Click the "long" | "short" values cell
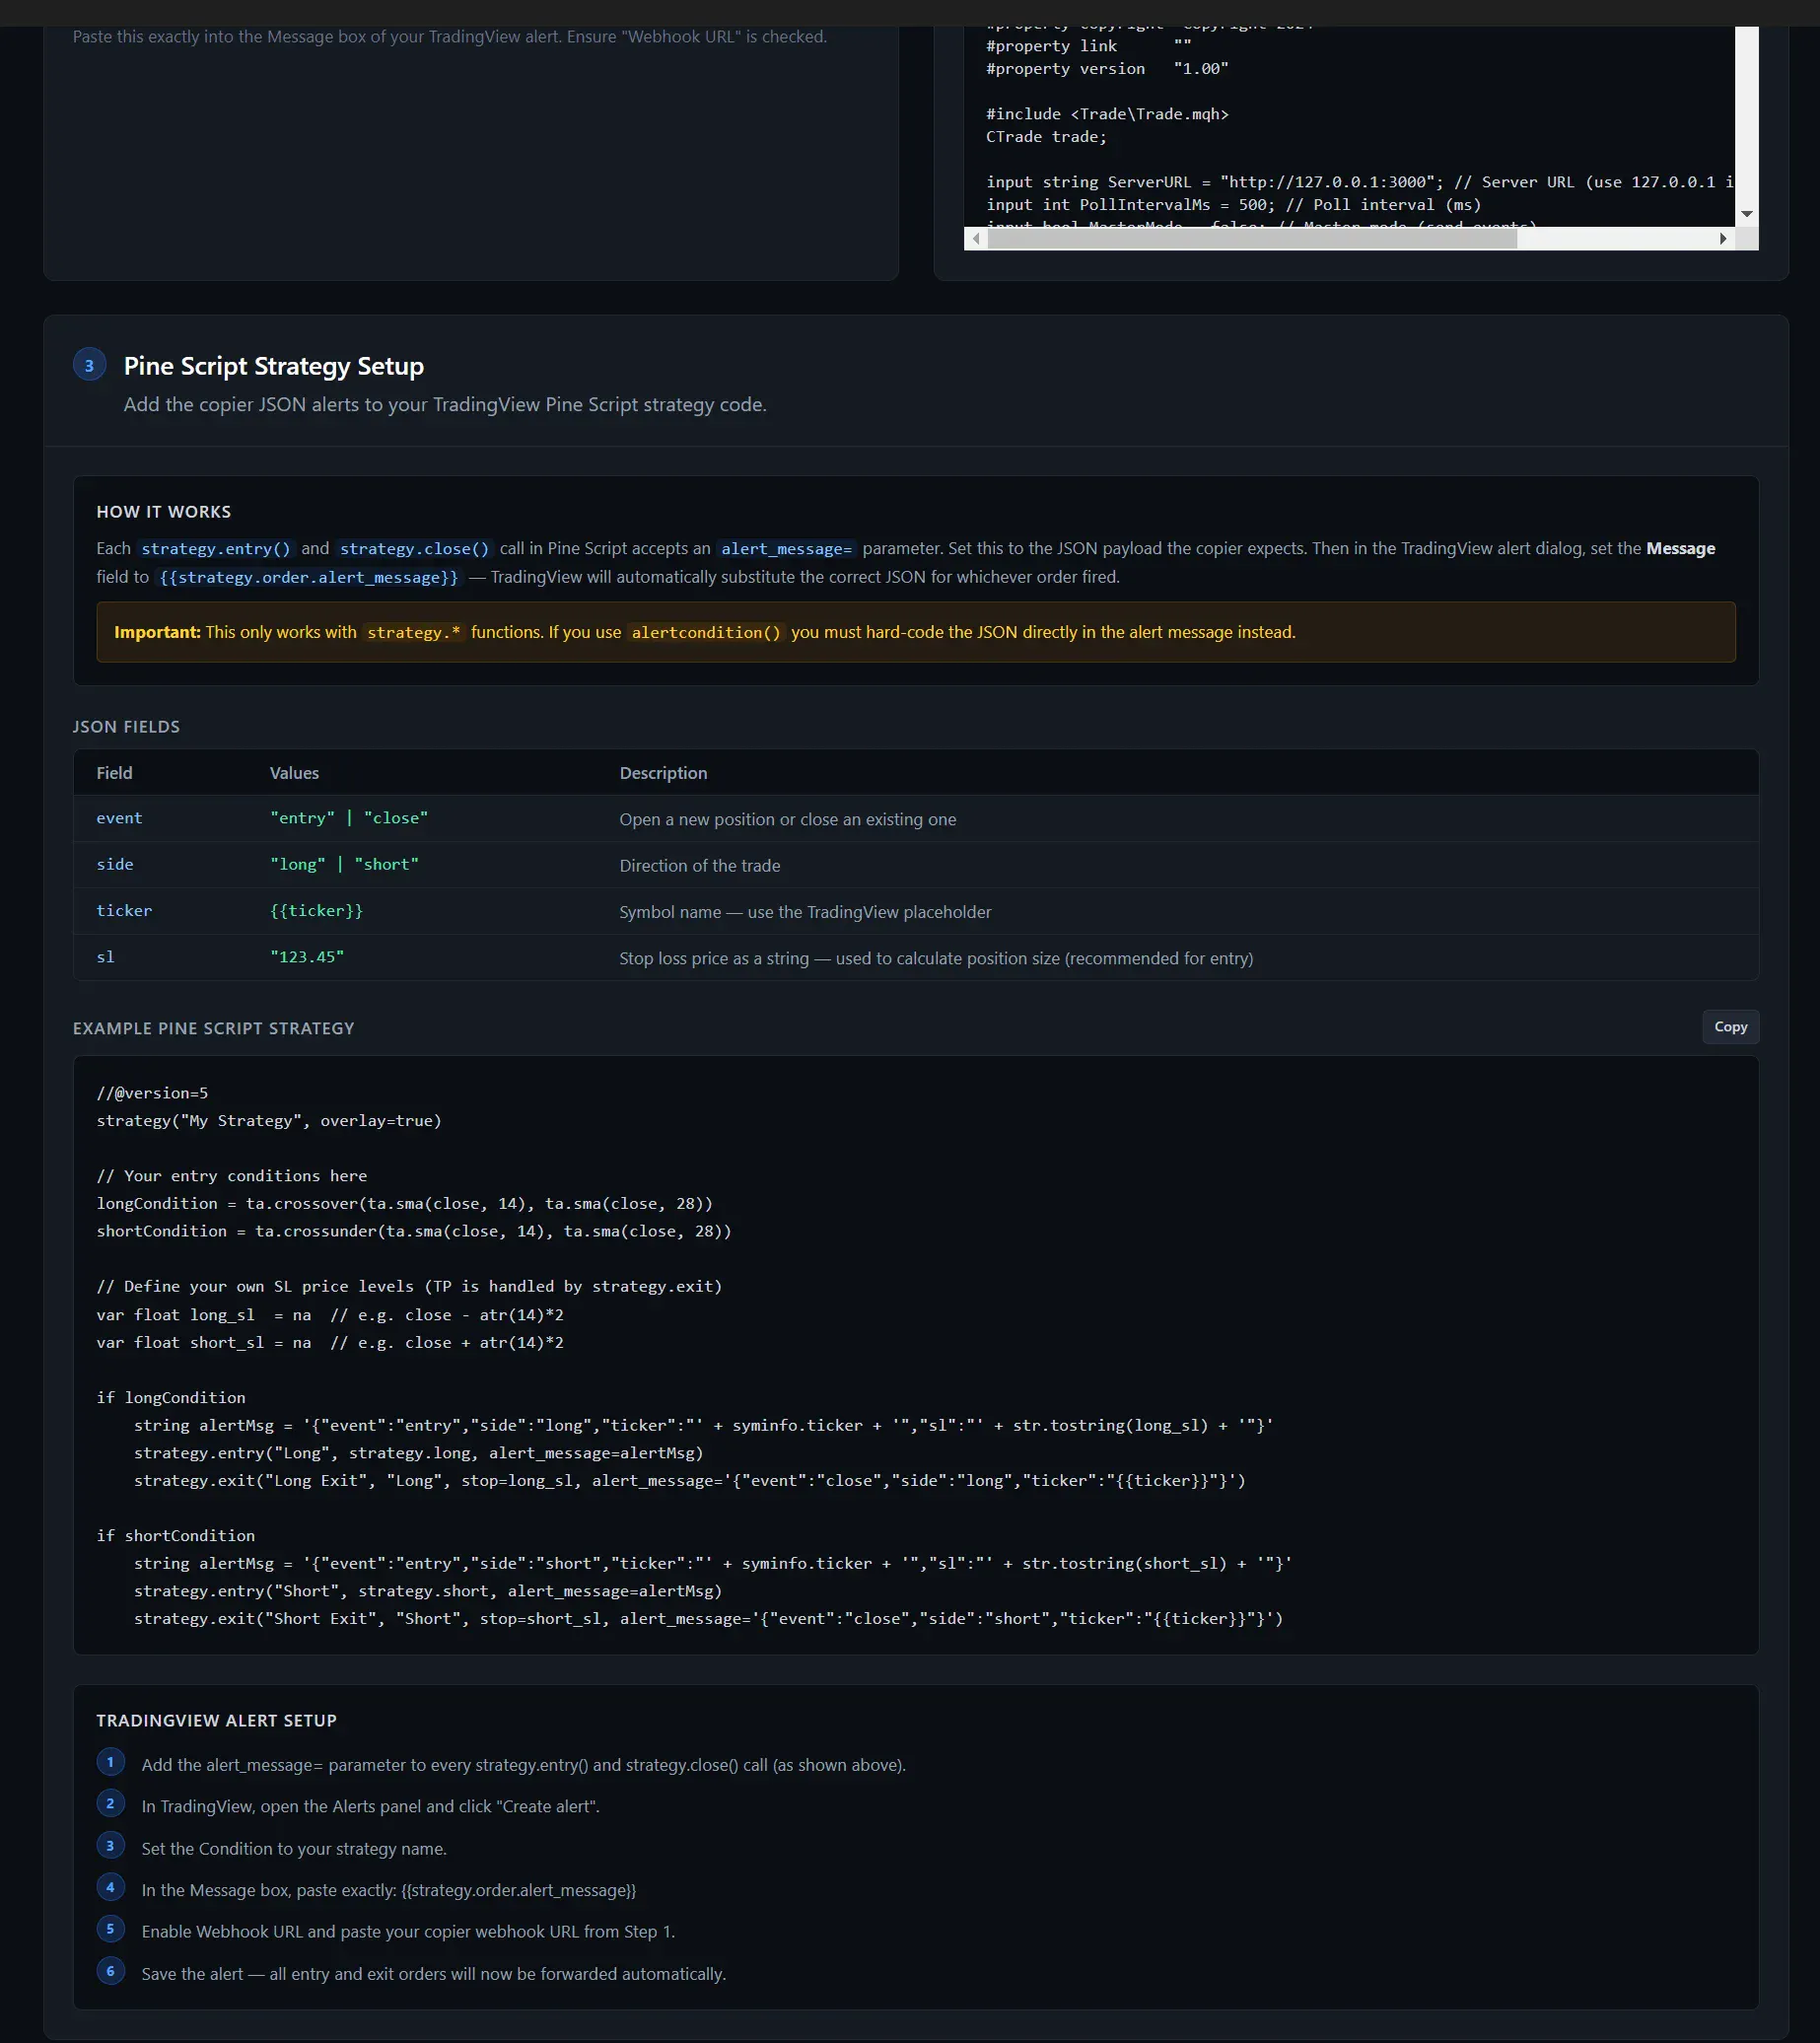Image resolution: width=1820 pixels, height=2043 pixels. tap(344, 864)
